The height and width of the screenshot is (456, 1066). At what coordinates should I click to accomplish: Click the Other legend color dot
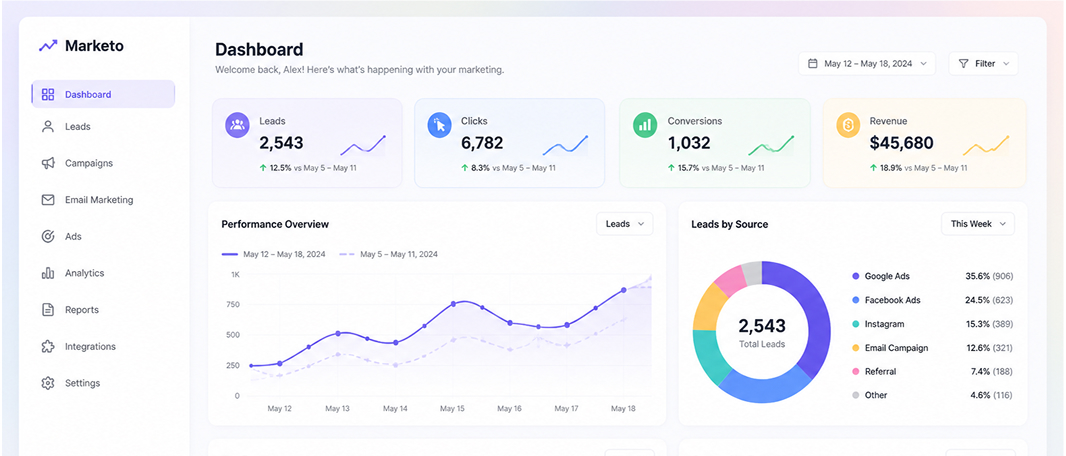[855, 395]
